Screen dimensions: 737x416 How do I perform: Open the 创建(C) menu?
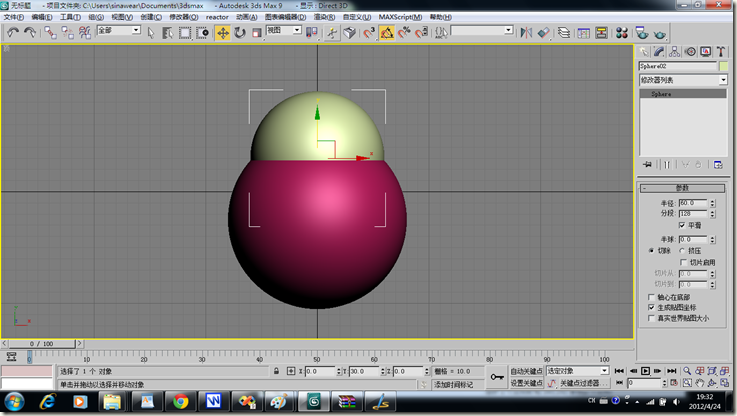tap(151, 17)
